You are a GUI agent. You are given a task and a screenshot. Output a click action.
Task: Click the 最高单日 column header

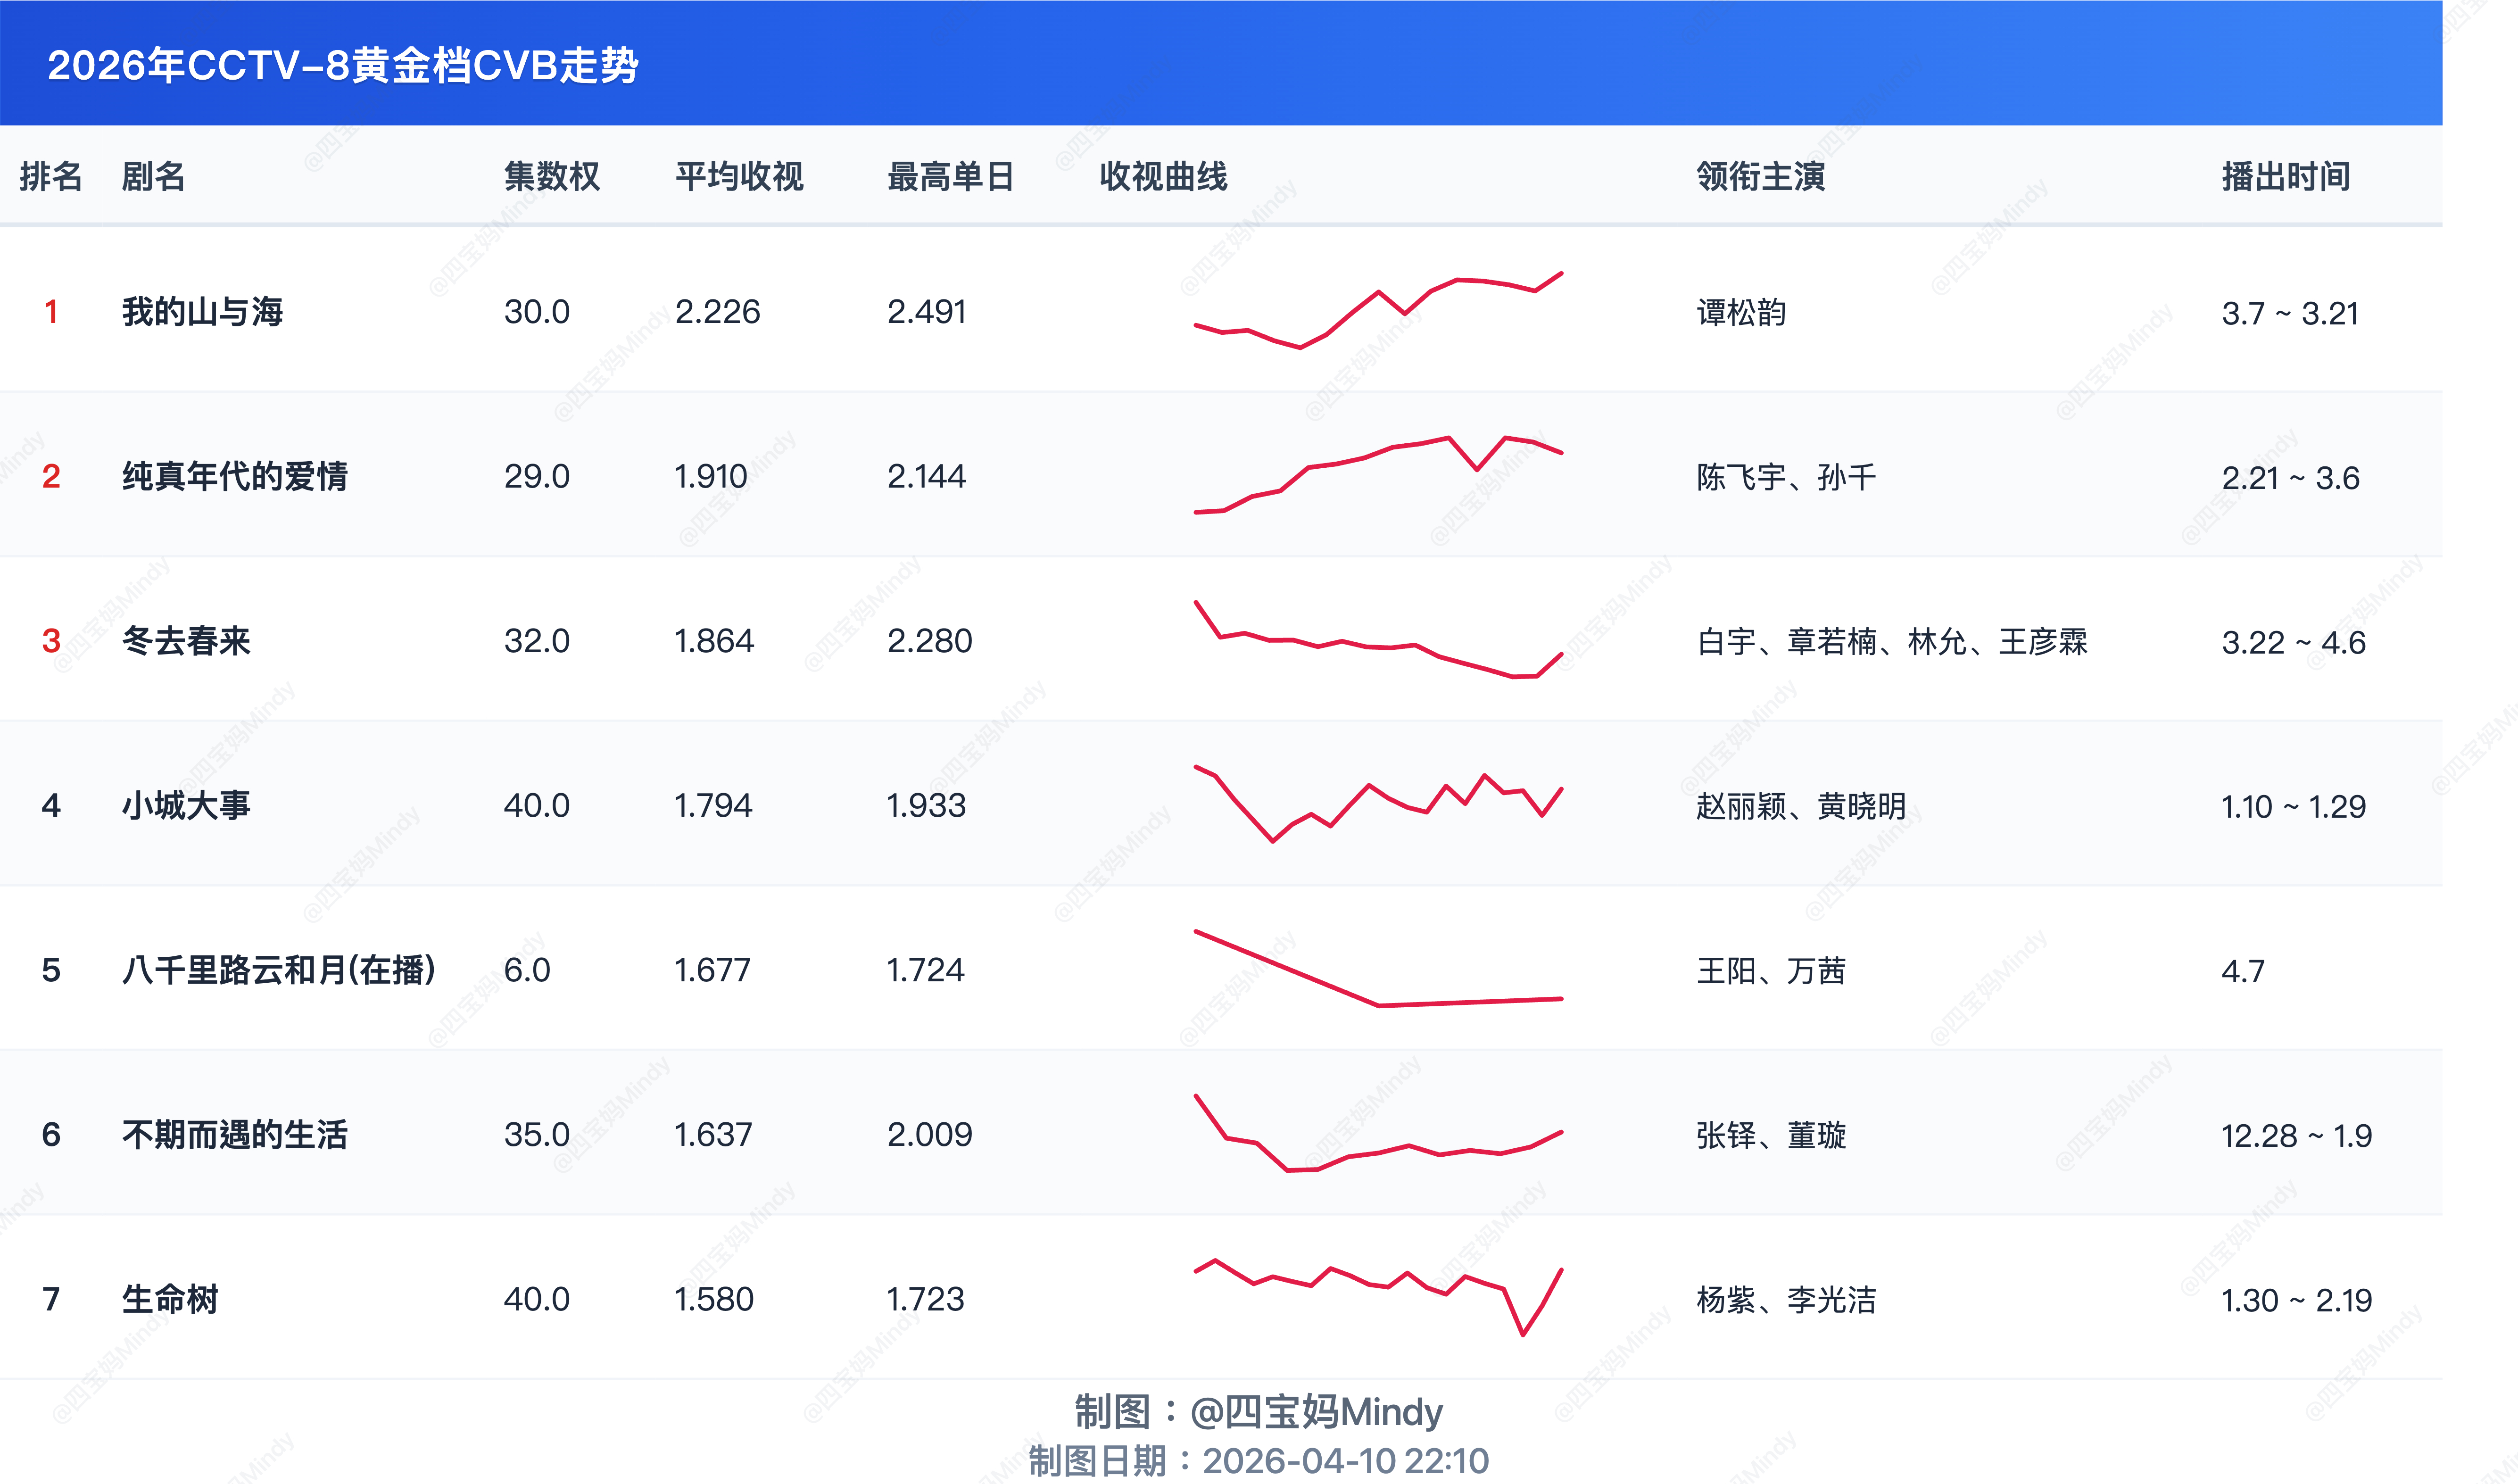(x=950, y=176)
